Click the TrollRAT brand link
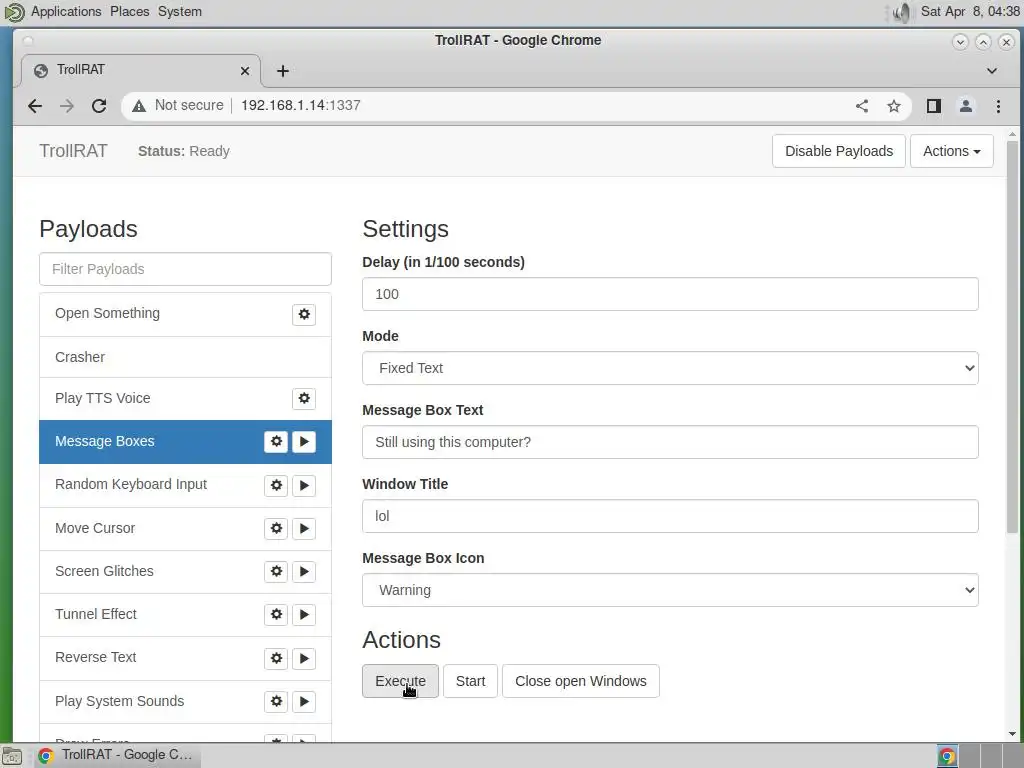The height and width of the screenshot is (768, 1024). coord(73,151)
